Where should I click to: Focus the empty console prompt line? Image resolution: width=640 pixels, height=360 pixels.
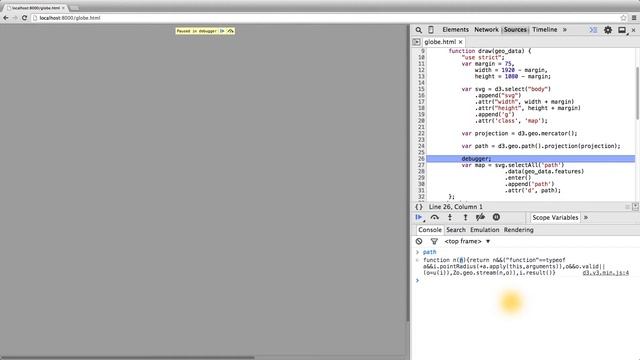527,280
